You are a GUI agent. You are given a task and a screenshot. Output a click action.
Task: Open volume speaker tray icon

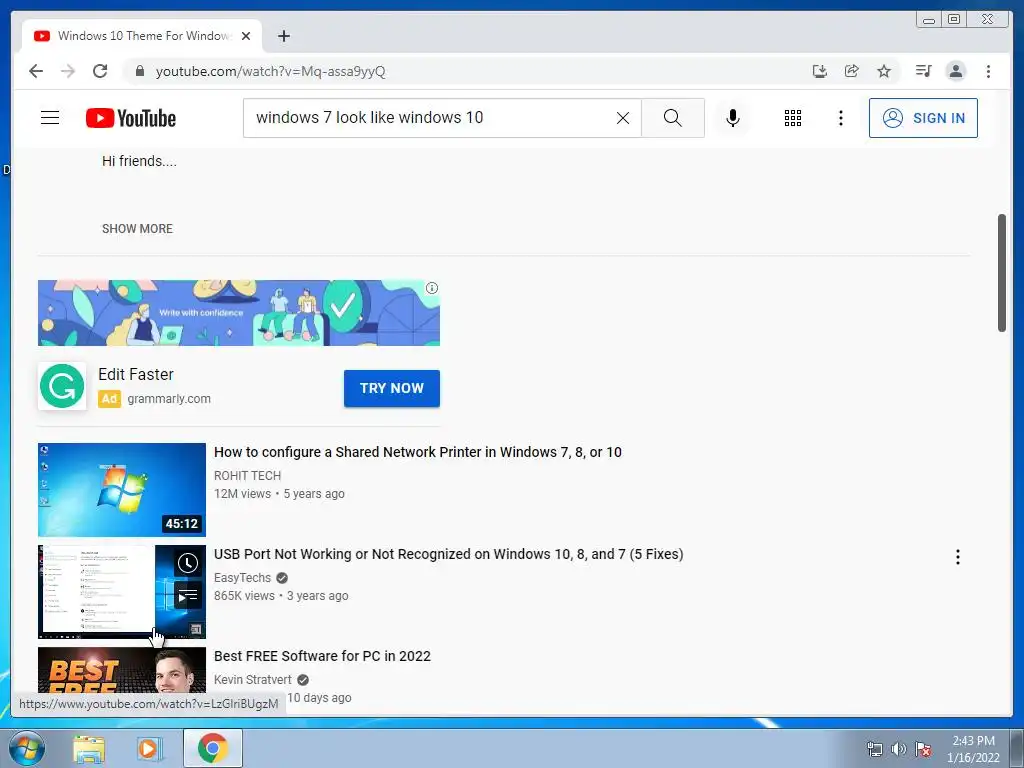[899, 749]
